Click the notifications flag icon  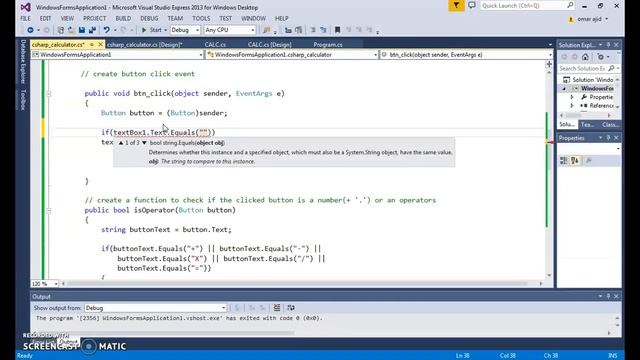(456, 6)
